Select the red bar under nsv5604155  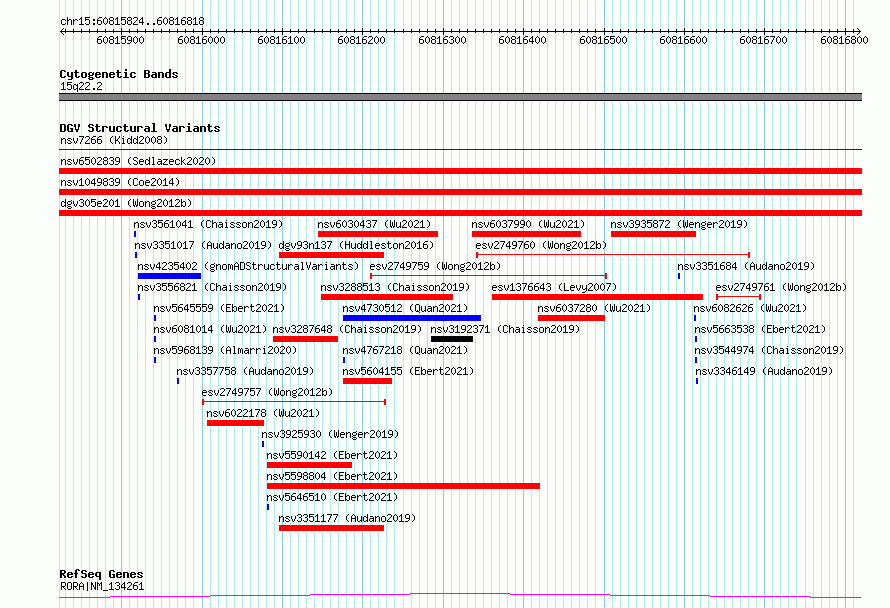(367, 381)
